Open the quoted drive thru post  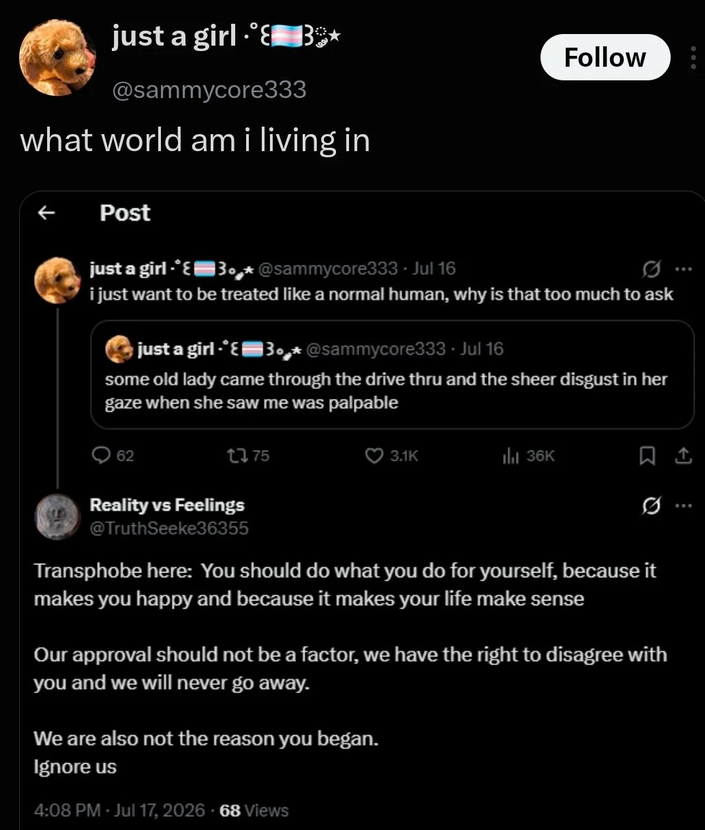(x=392, y=374)
